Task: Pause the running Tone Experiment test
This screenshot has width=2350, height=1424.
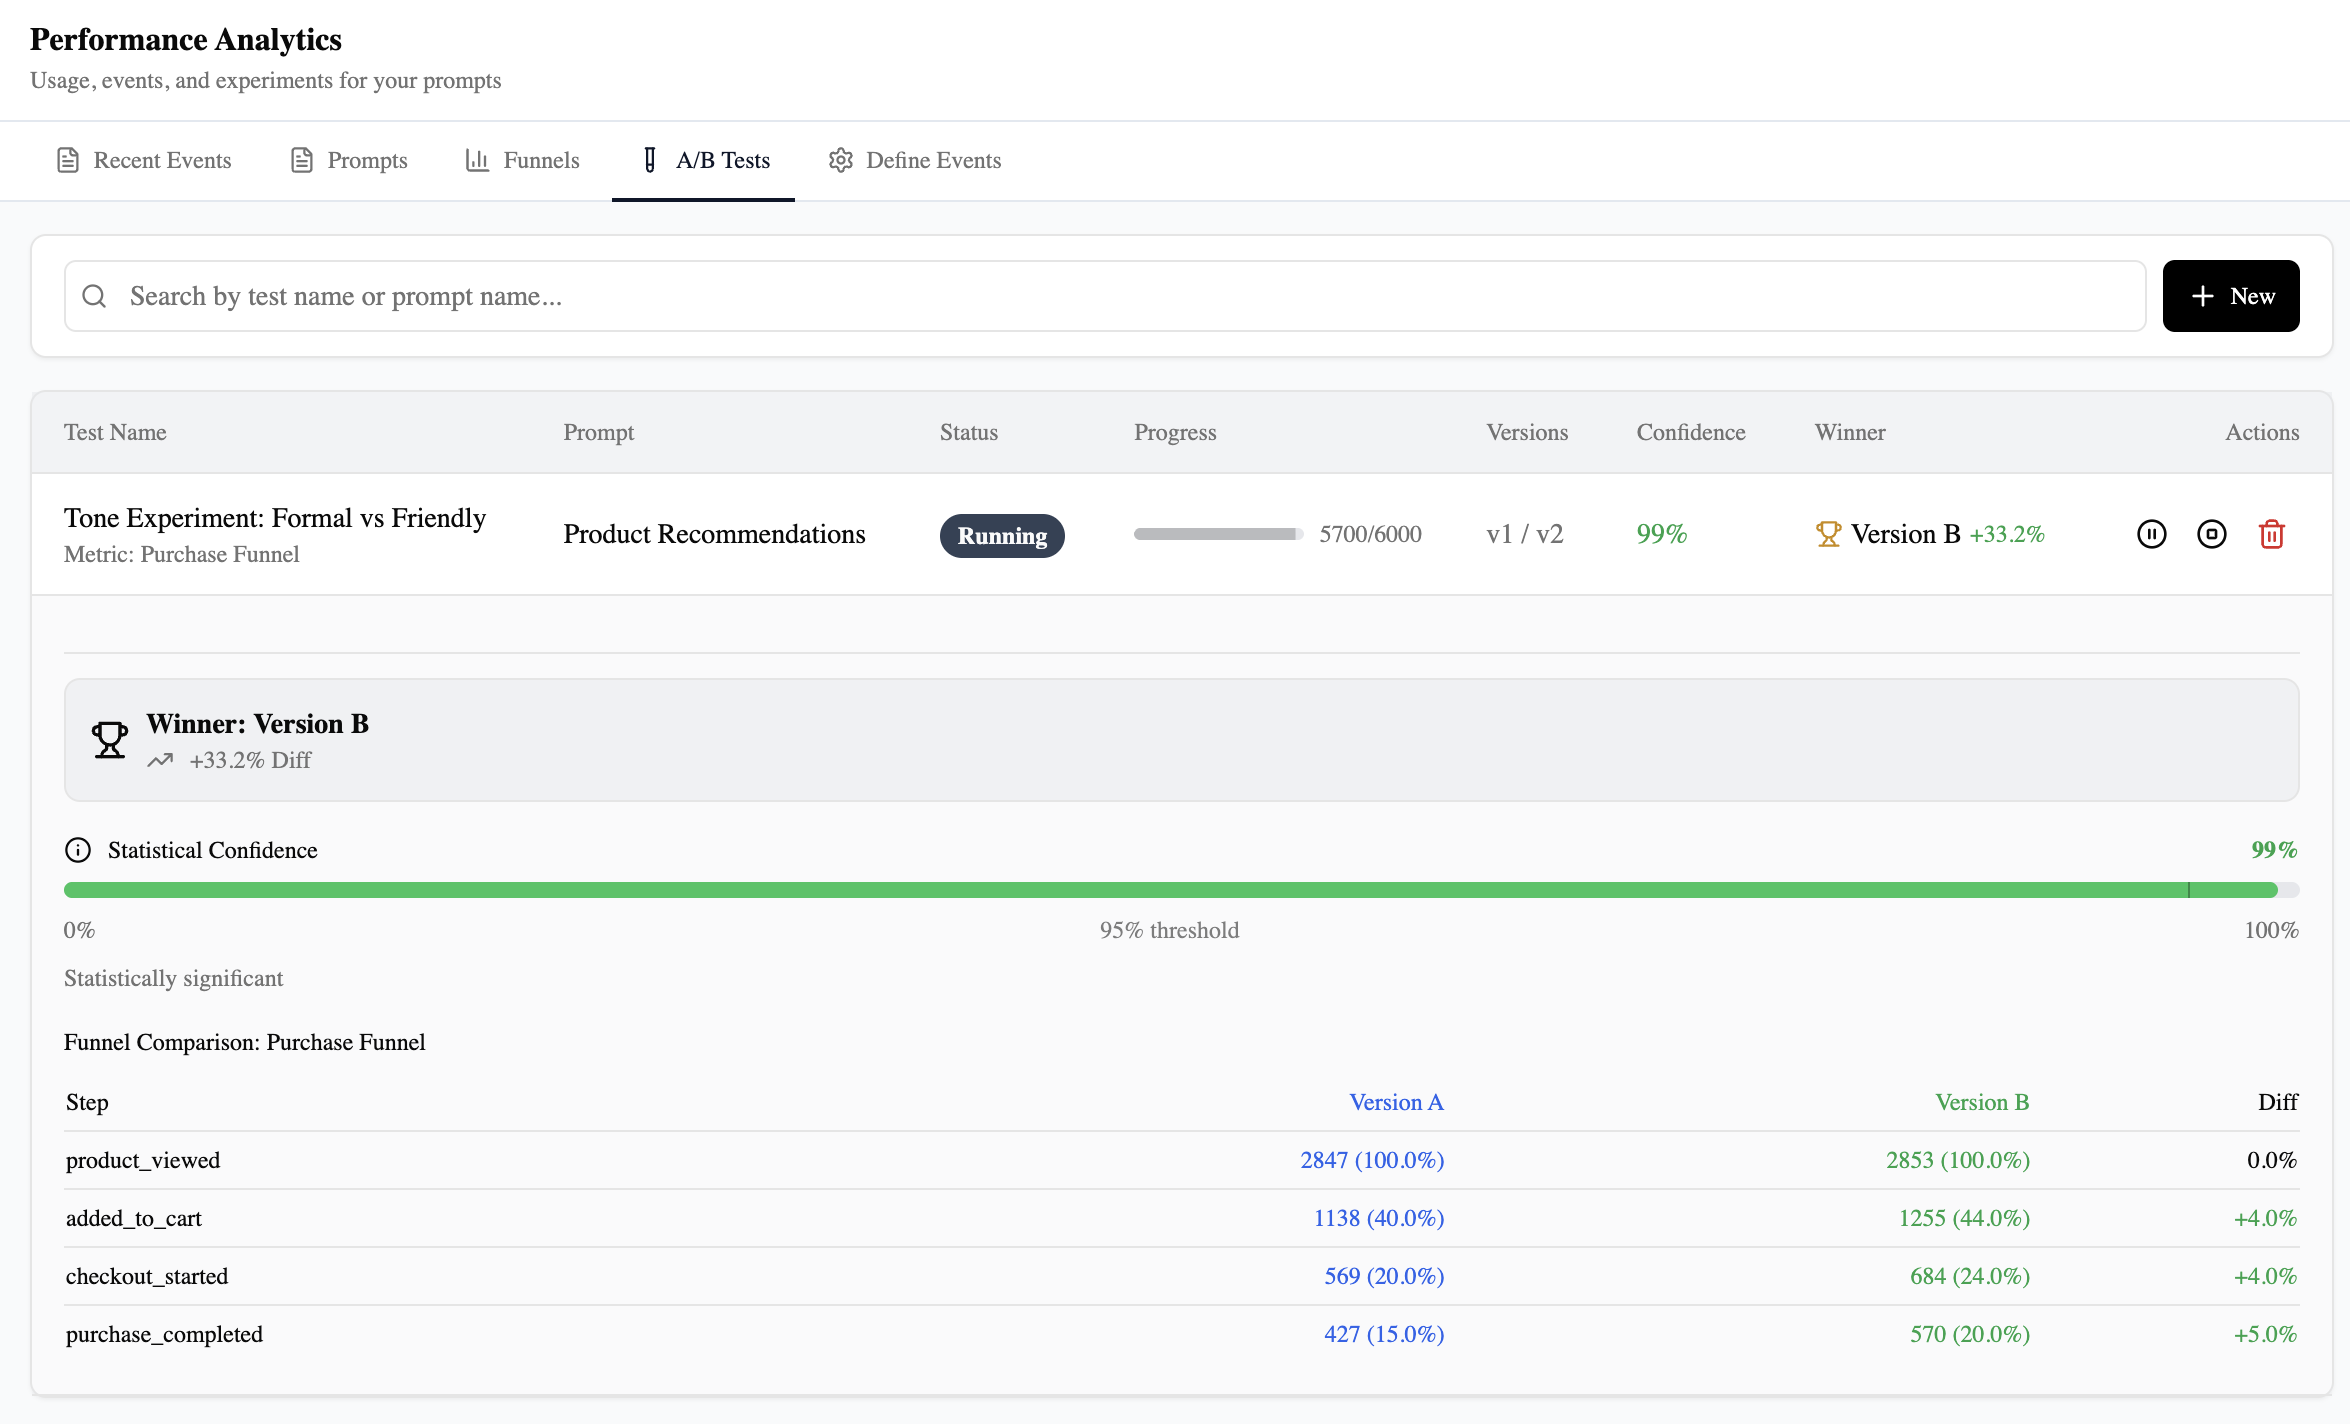Action: [x=2150, y=534]
